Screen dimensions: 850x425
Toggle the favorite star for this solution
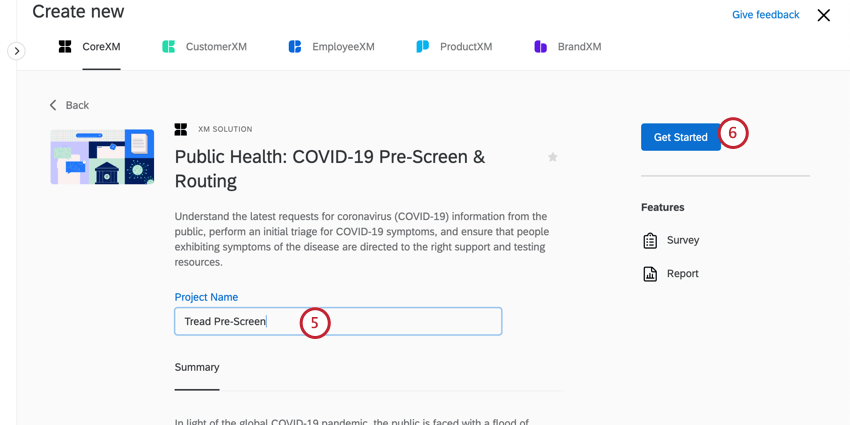pyautogui.click(x=552, y=157)
